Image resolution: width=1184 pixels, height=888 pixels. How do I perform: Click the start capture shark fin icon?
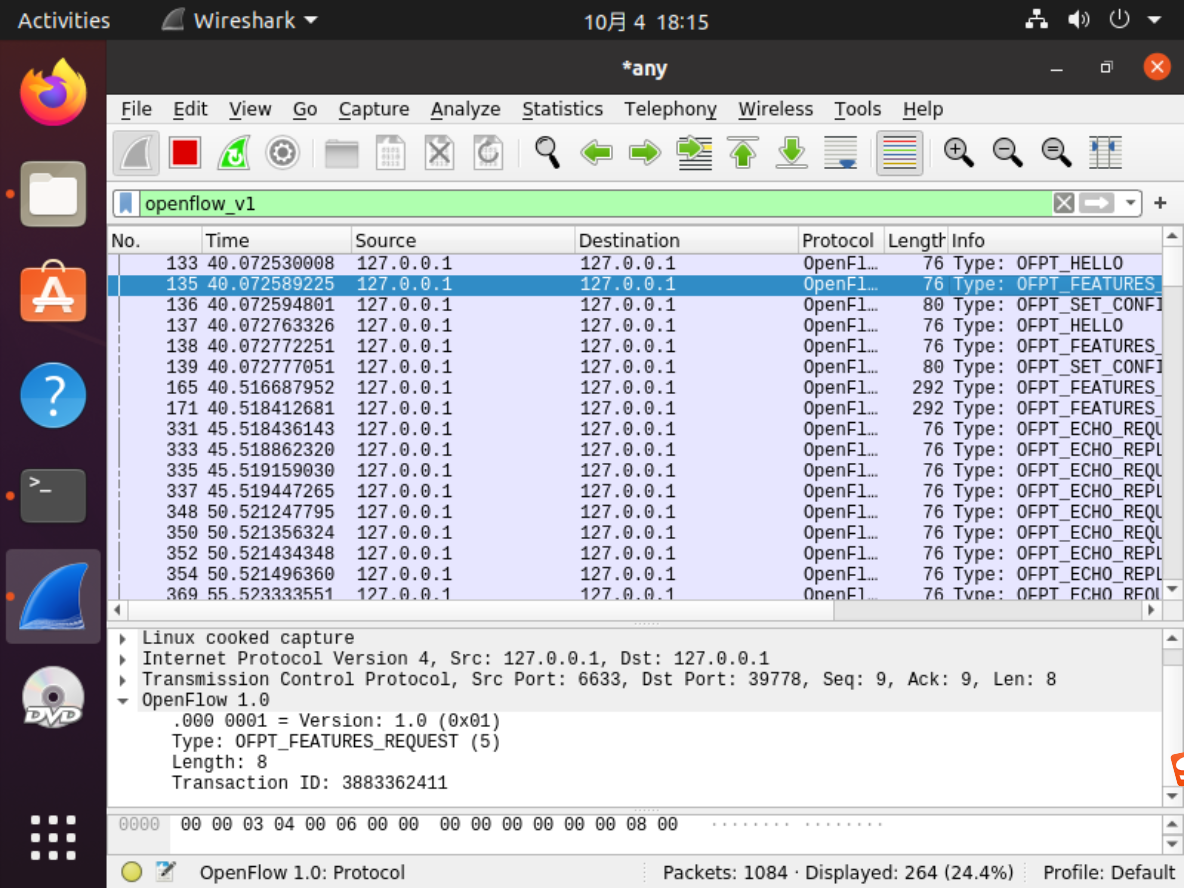click(x=137, y=153)
